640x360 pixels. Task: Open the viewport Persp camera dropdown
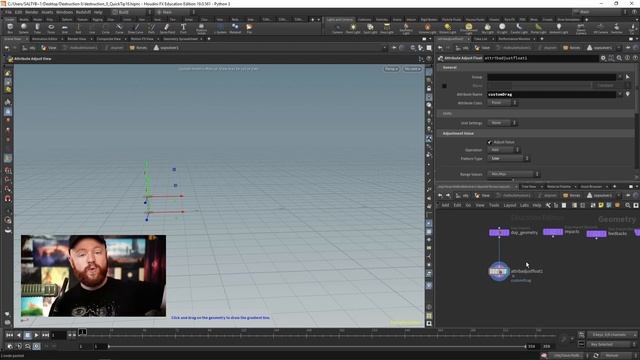[391, 69]
